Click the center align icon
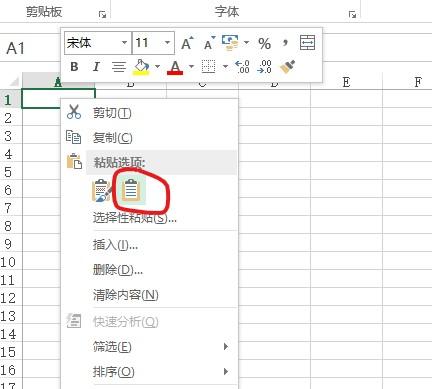 [x=119, y=67]
